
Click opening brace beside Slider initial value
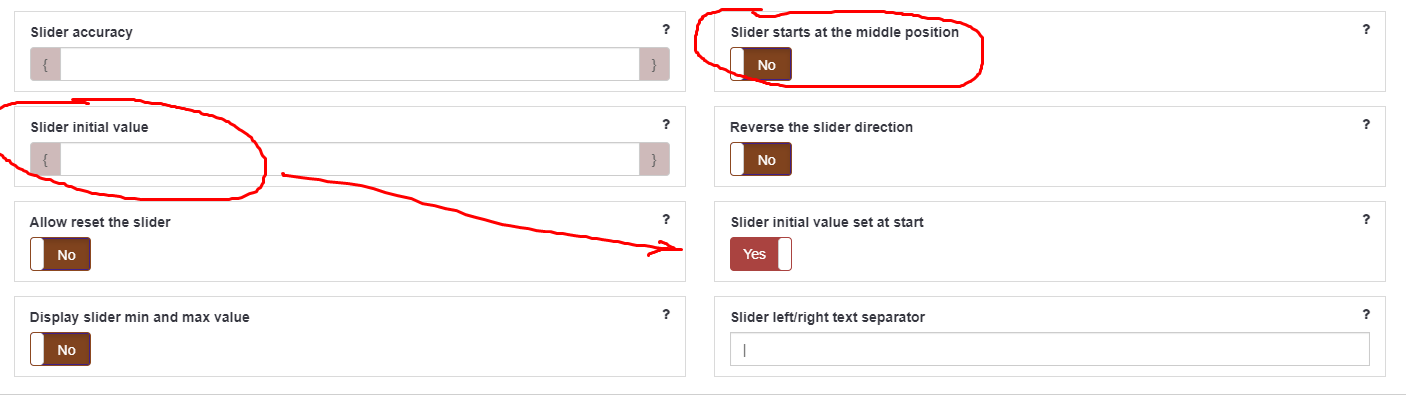[45, 159]
